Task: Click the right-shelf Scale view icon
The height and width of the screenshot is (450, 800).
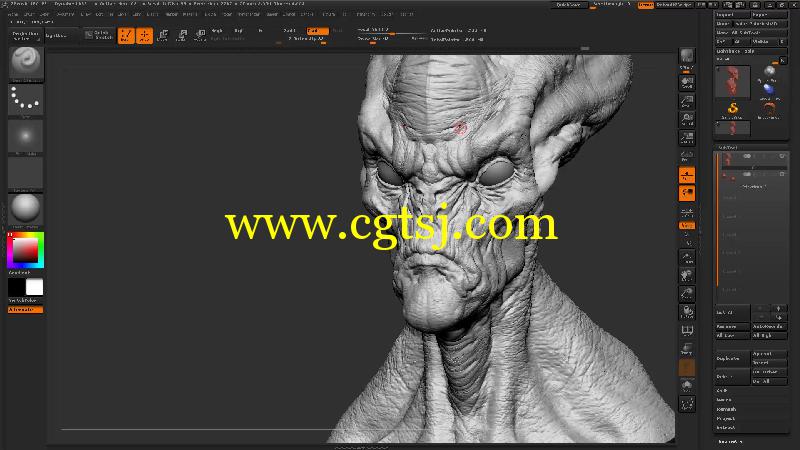Action: 687,294
